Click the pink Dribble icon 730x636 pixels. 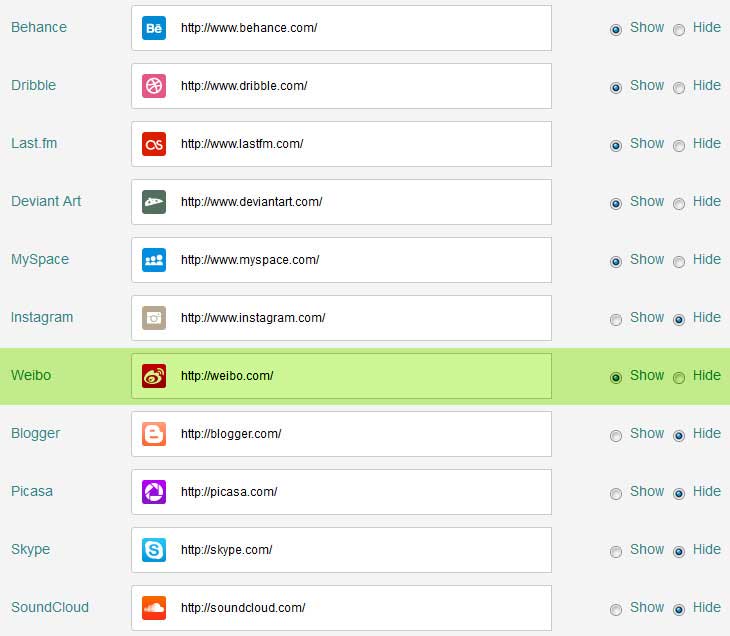154,86
